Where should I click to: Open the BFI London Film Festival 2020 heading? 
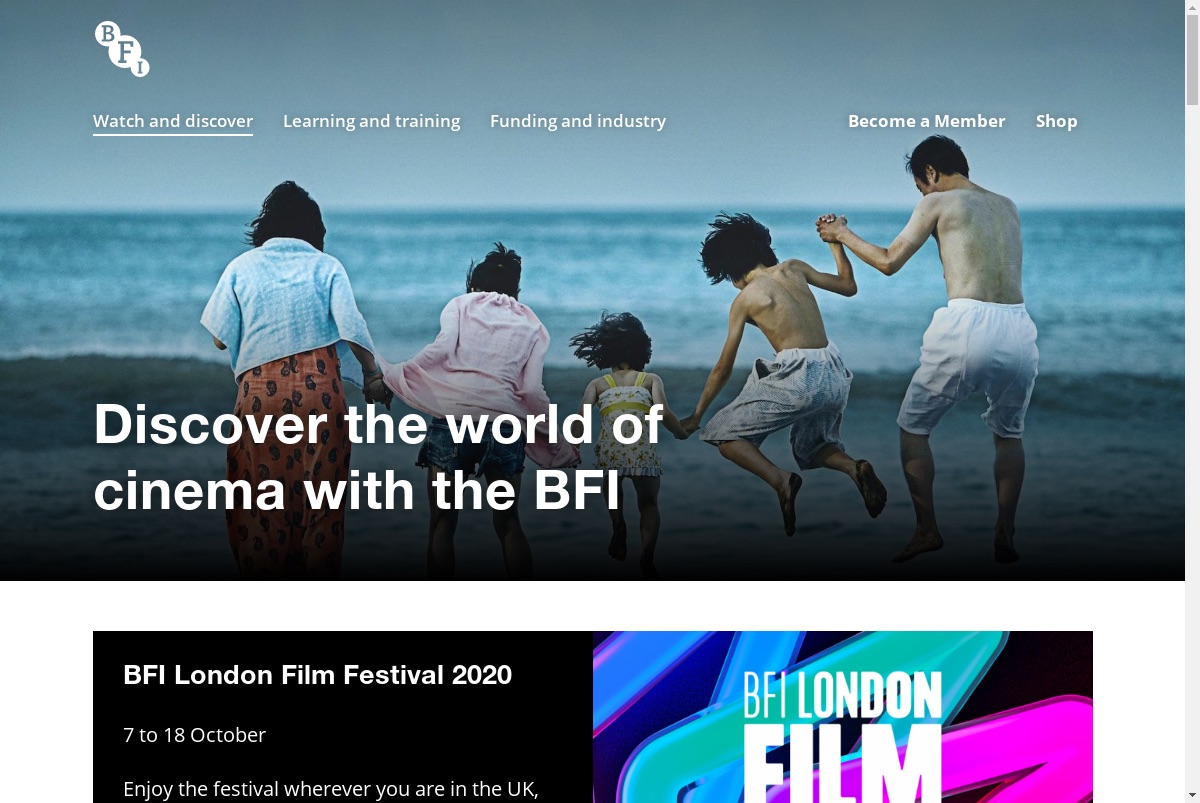tap(317, 675)
